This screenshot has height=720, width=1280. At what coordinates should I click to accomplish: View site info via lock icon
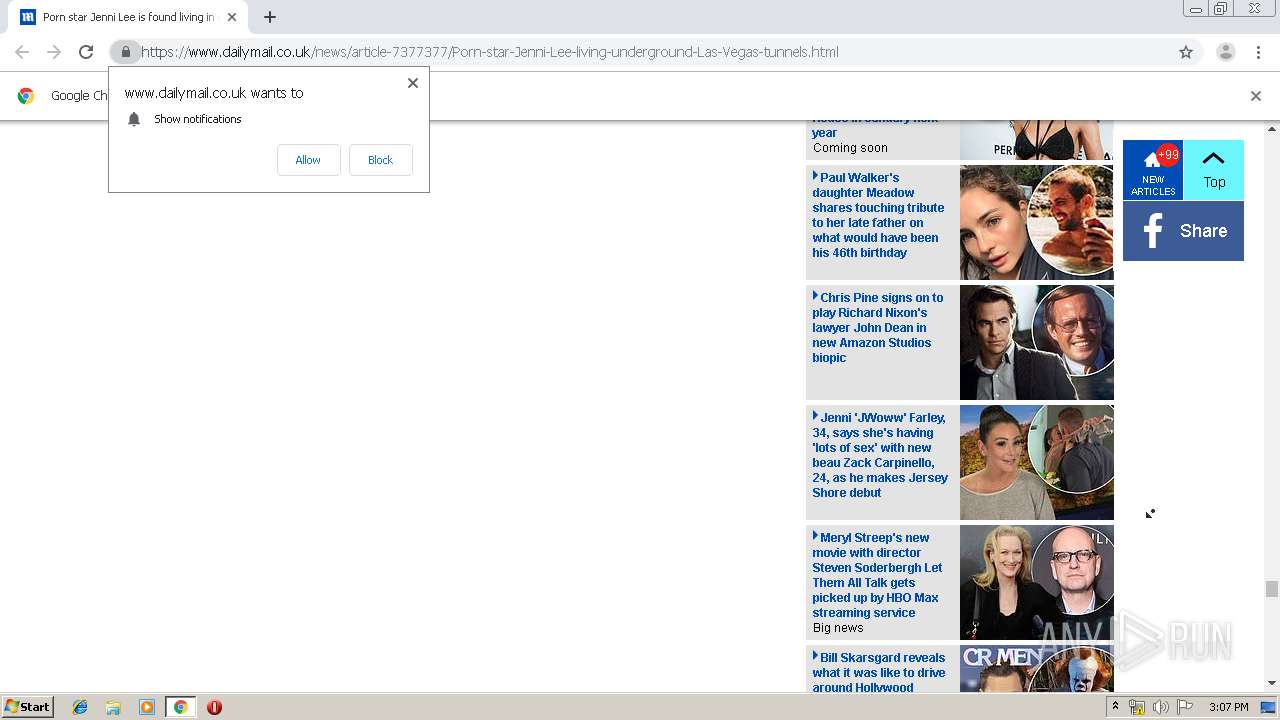coord(125,52)
